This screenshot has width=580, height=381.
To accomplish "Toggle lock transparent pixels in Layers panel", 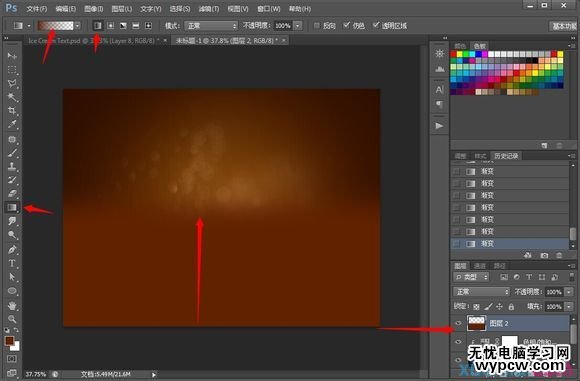I will [x=476, y=307].
